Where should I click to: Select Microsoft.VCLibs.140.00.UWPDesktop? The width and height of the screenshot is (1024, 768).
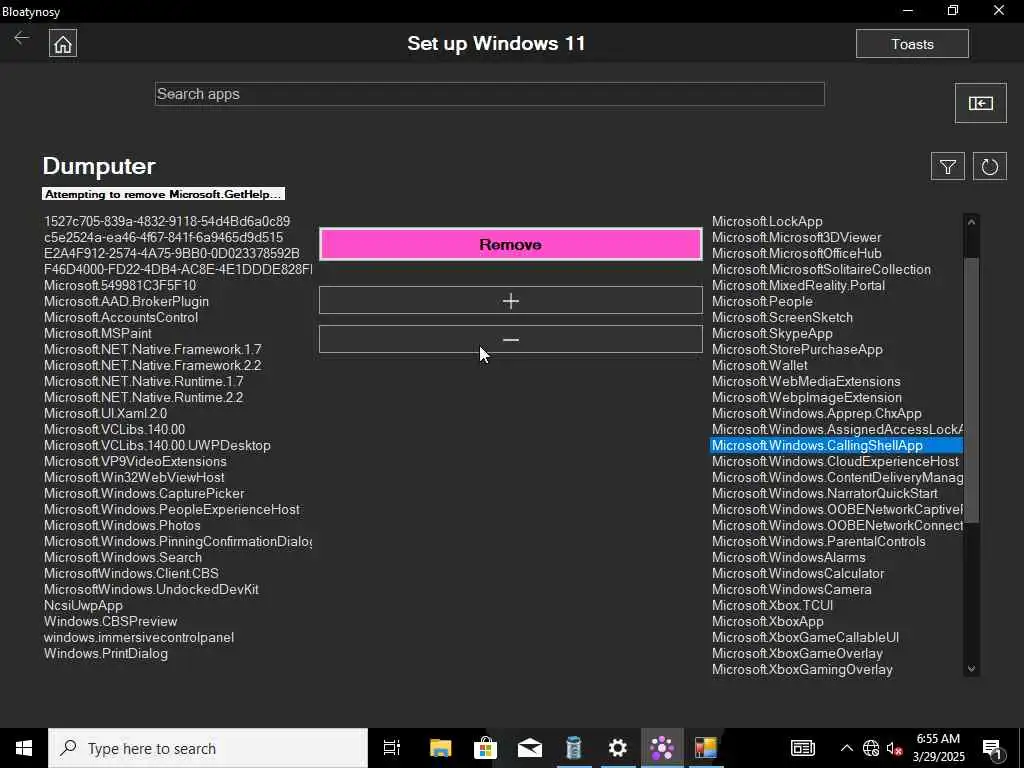click(157, 445)
